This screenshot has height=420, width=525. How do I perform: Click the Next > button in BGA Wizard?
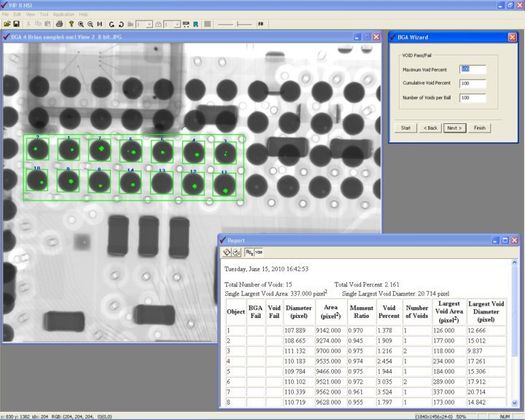point(455,128)
